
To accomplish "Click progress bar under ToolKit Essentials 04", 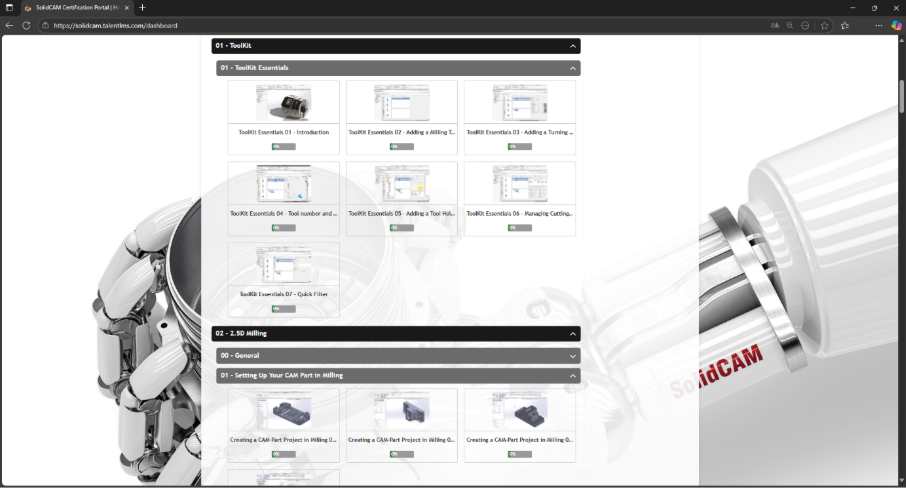I will [283, 227].
